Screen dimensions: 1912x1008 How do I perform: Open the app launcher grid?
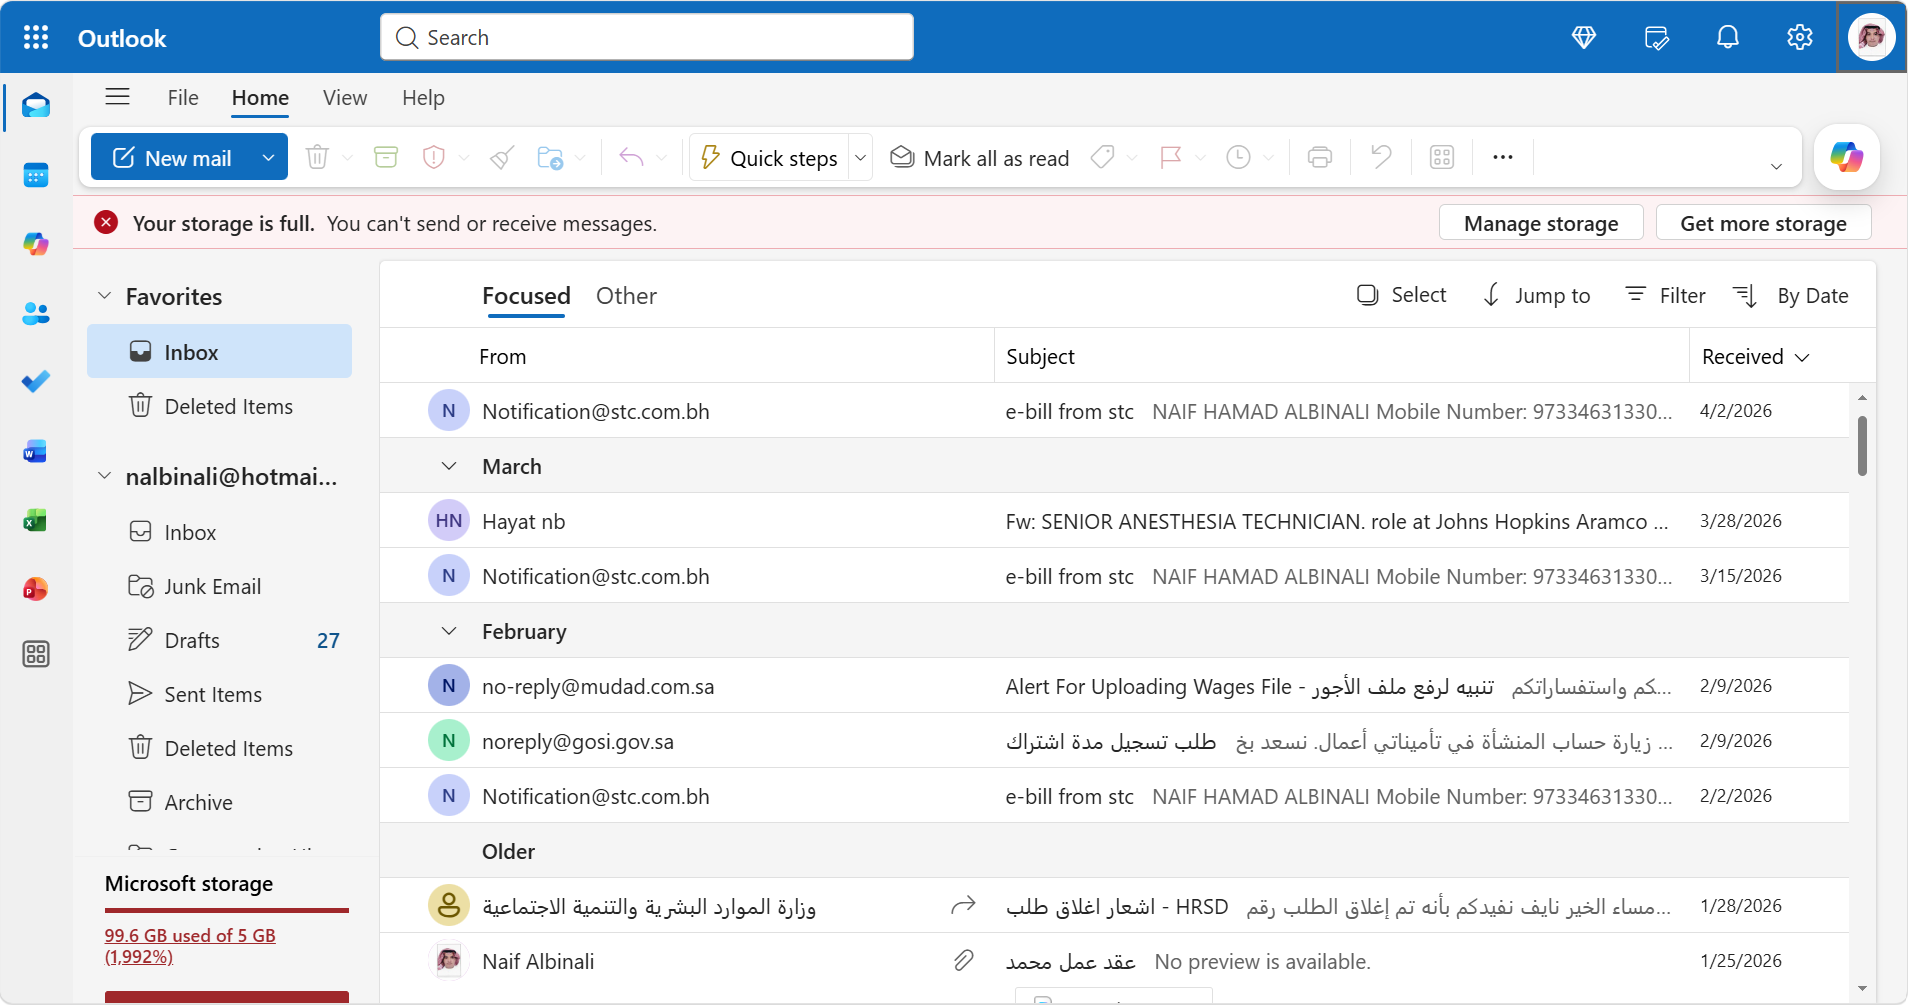click(x=36, y=37)
